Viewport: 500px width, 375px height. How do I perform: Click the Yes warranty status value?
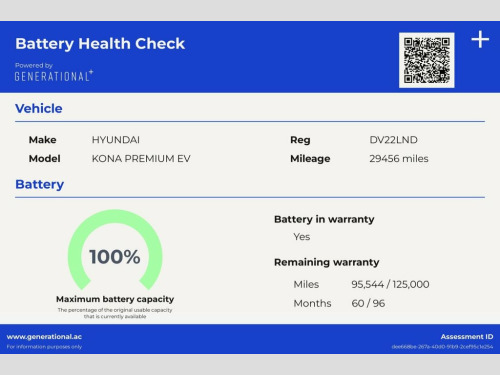(302, 237)
